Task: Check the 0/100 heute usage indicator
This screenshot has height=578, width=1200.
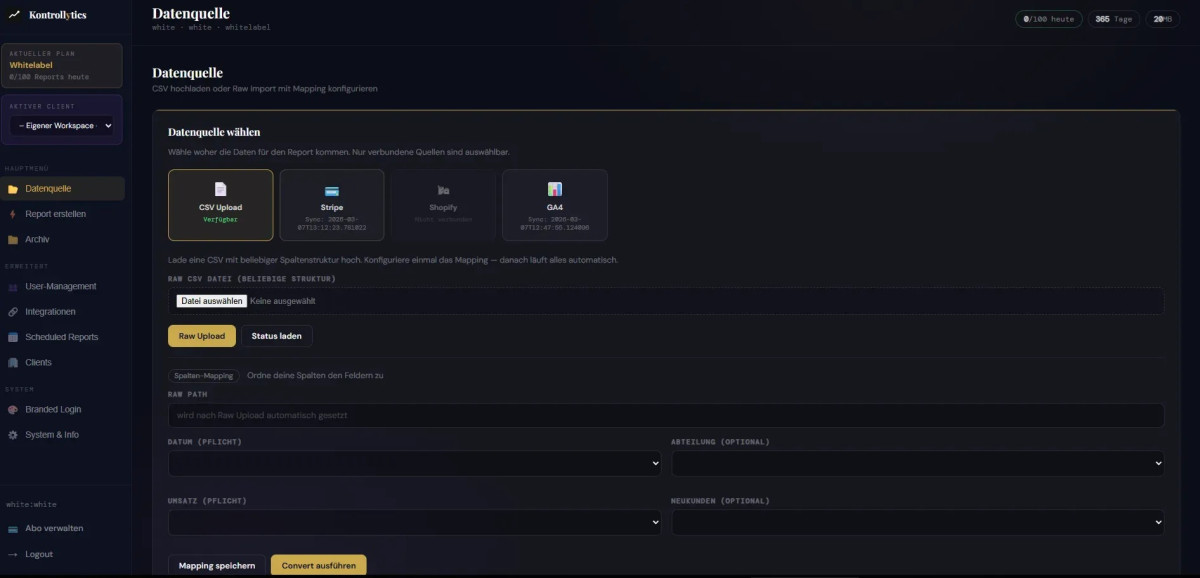Action: pos(1048,17)
